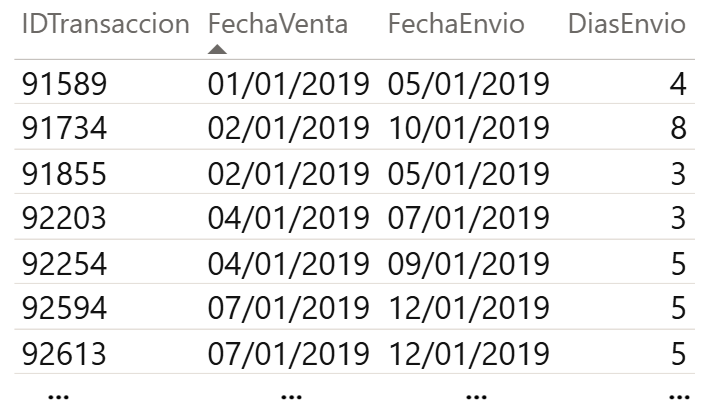Screen dimensions: 710x416
Task: Sort by the IDTransaccion column header
Action: point(105,25)
